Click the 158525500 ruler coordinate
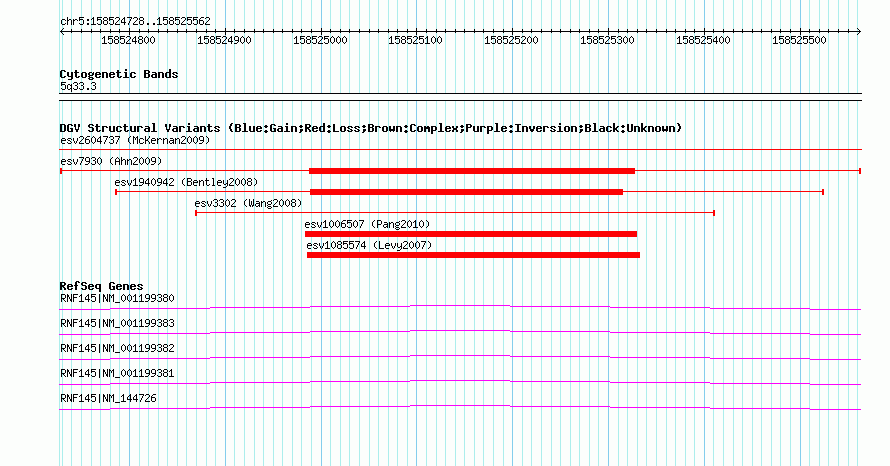This screenshot has height=466, width=890. [x=799, y=40]
